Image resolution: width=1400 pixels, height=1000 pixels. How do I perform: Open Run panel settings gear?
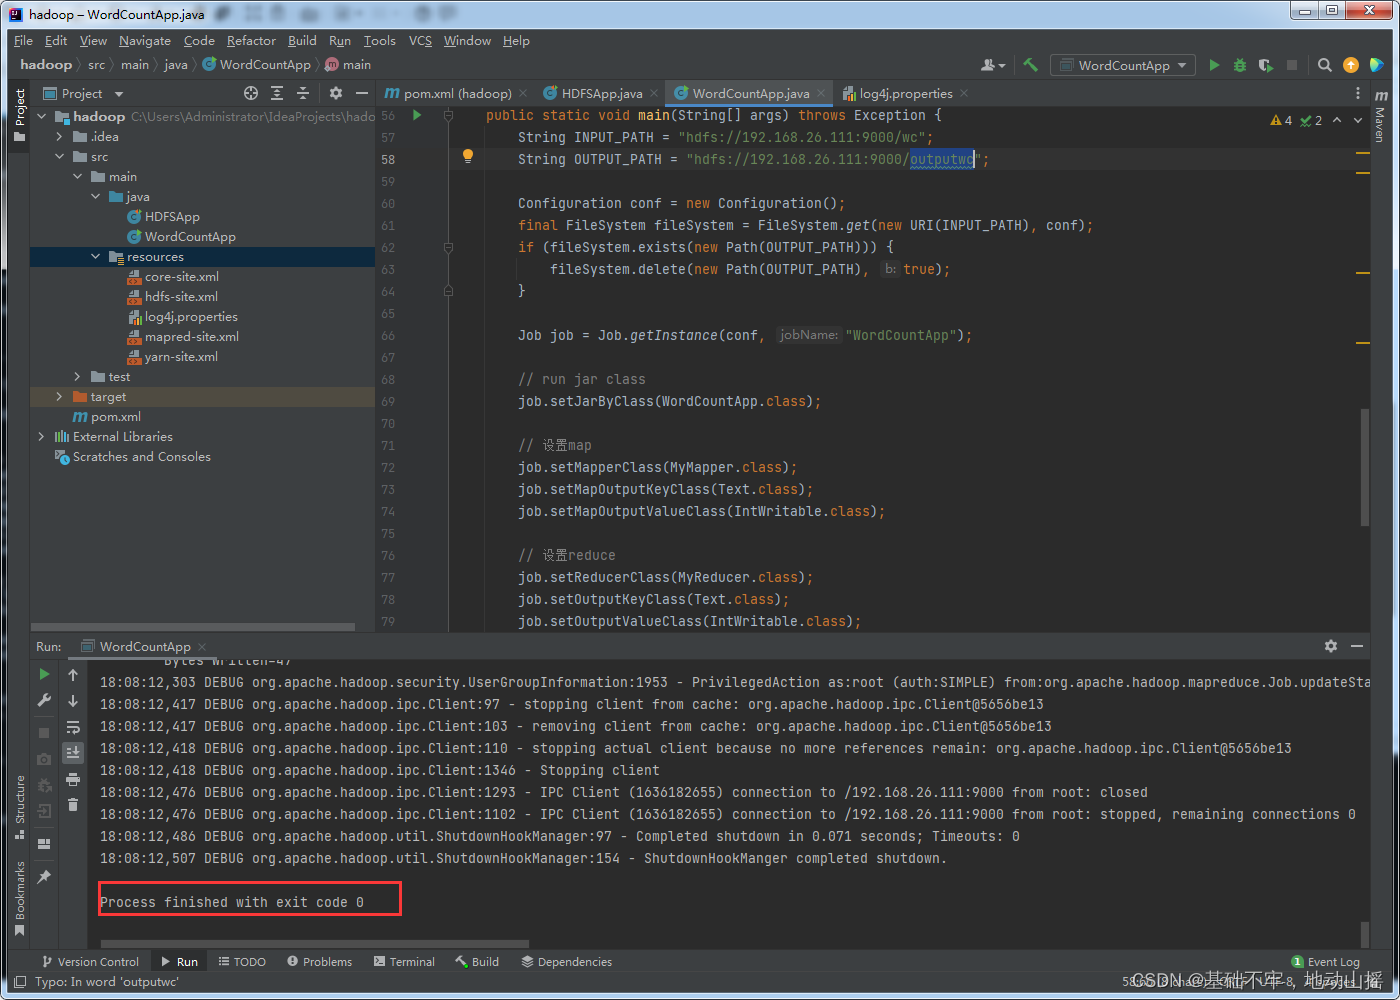[1331, 646]
